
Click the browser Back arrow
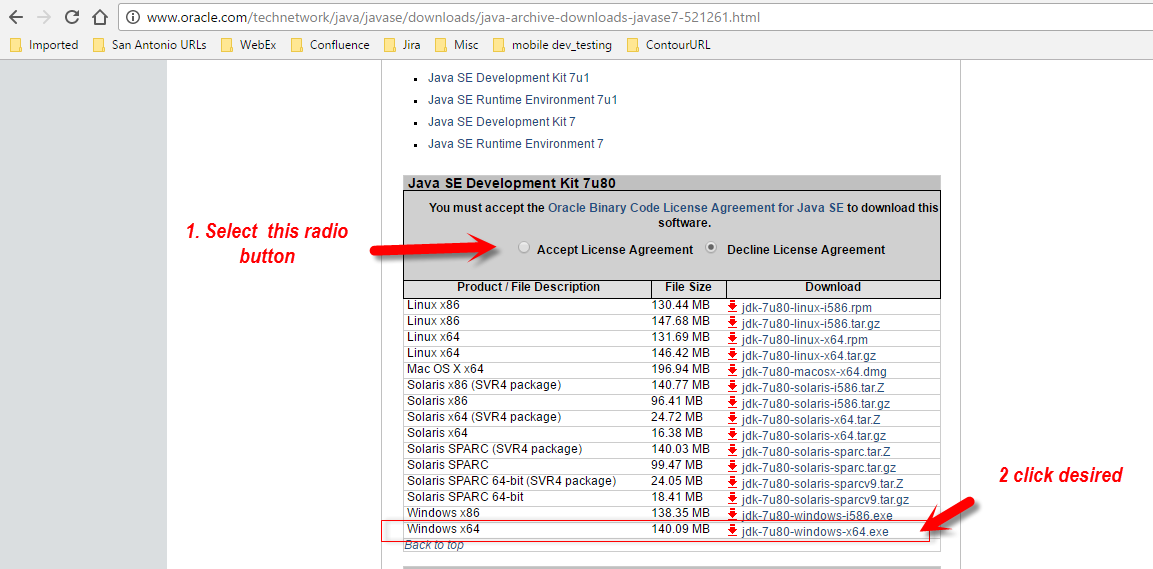pyautogui.click(x=15, y=17)
